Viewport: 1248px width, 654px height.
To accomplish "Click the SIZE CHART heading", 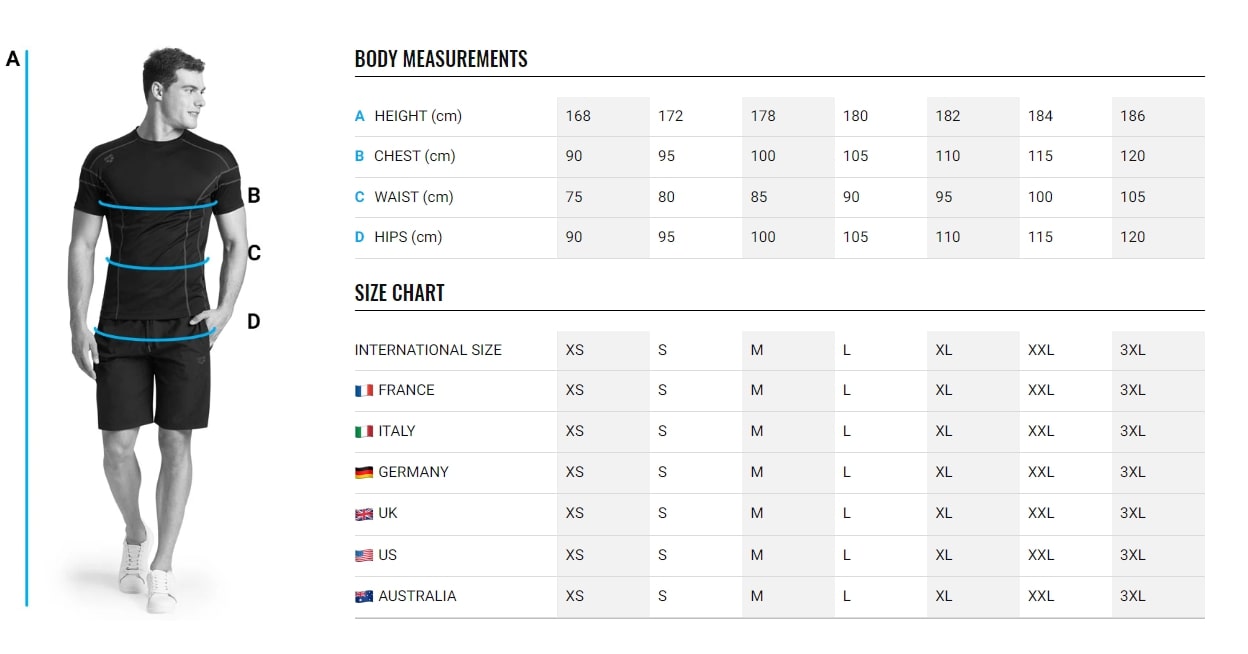I will 399,293.
